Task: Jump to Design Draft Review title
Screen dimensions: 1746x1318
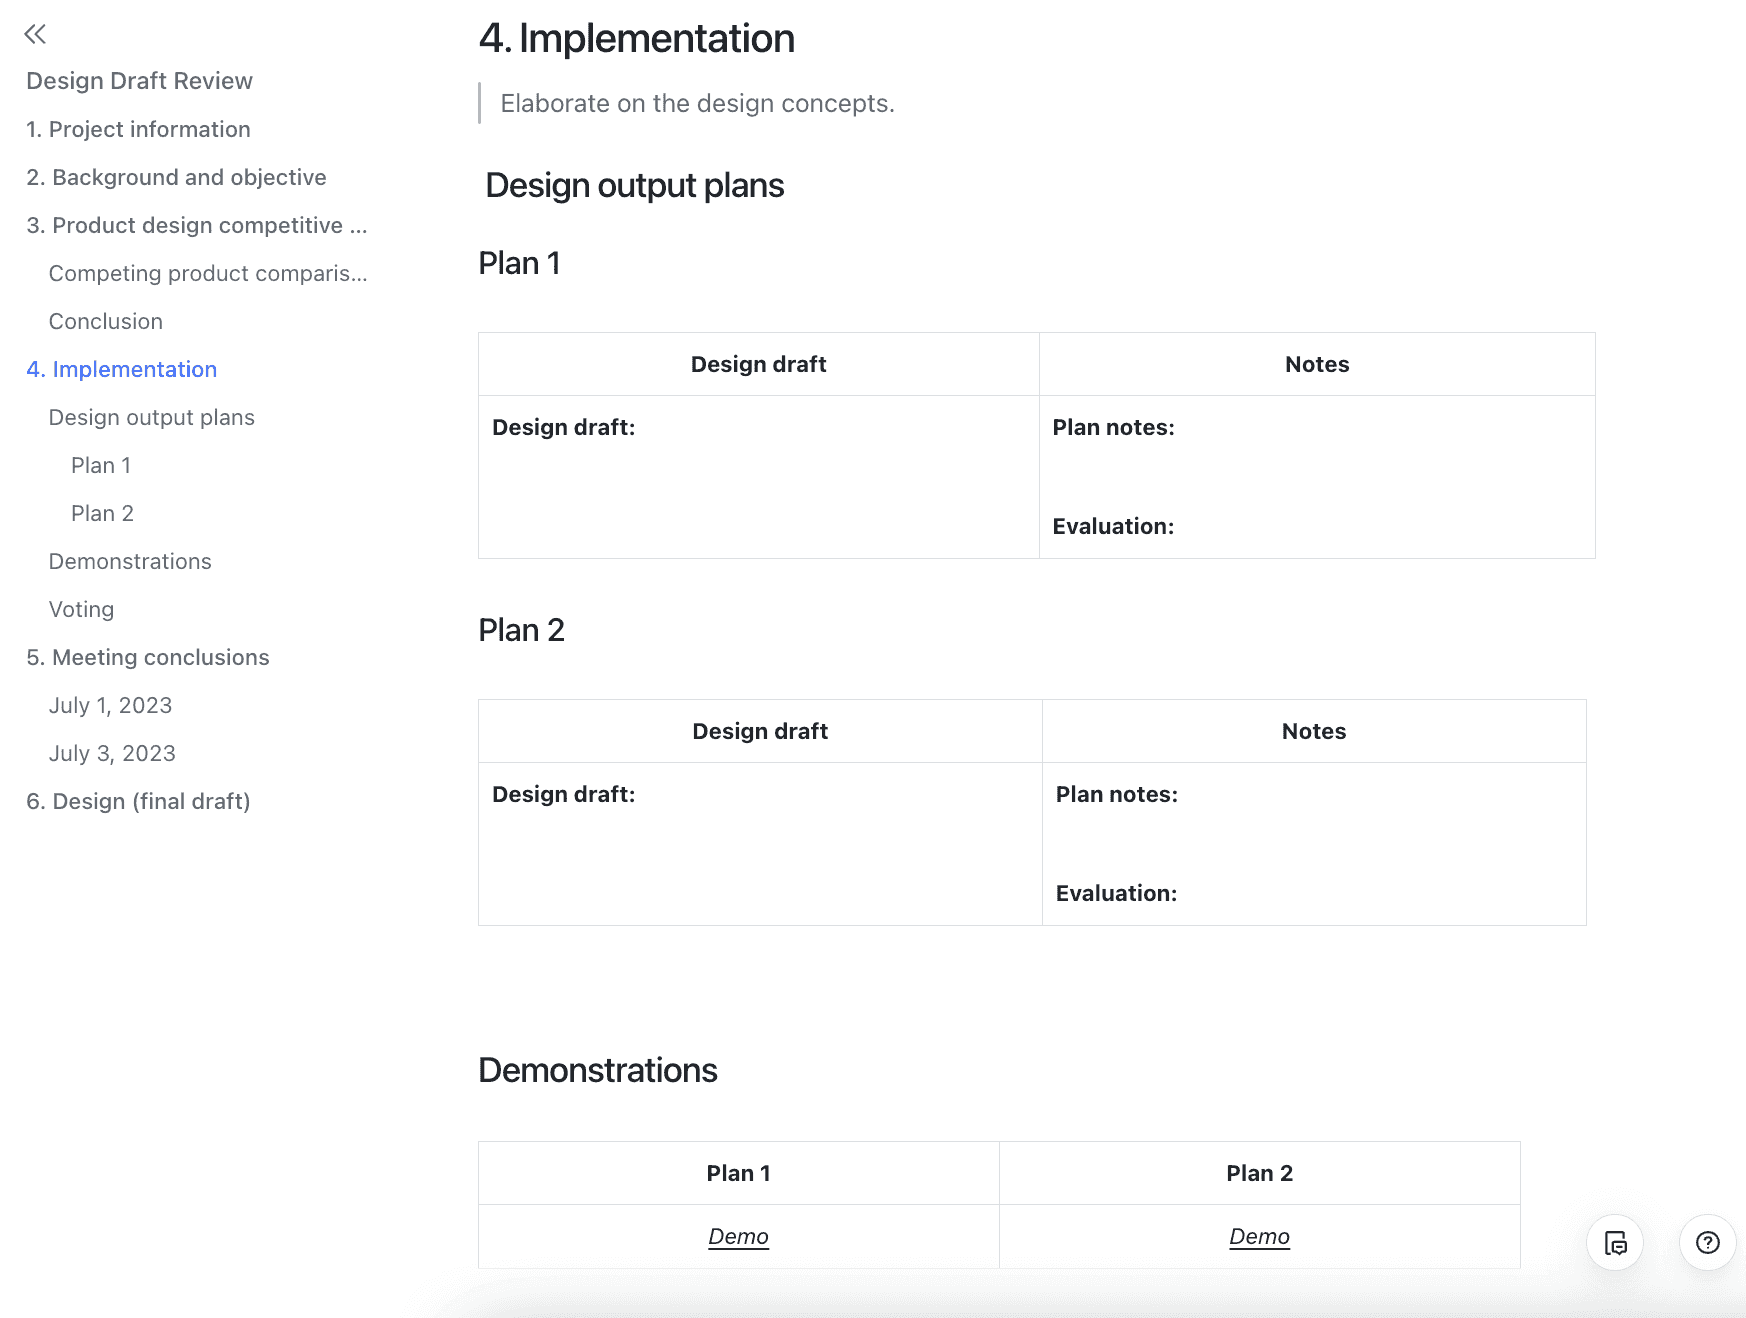Action: pyautogui.click(x=139, y=81)
